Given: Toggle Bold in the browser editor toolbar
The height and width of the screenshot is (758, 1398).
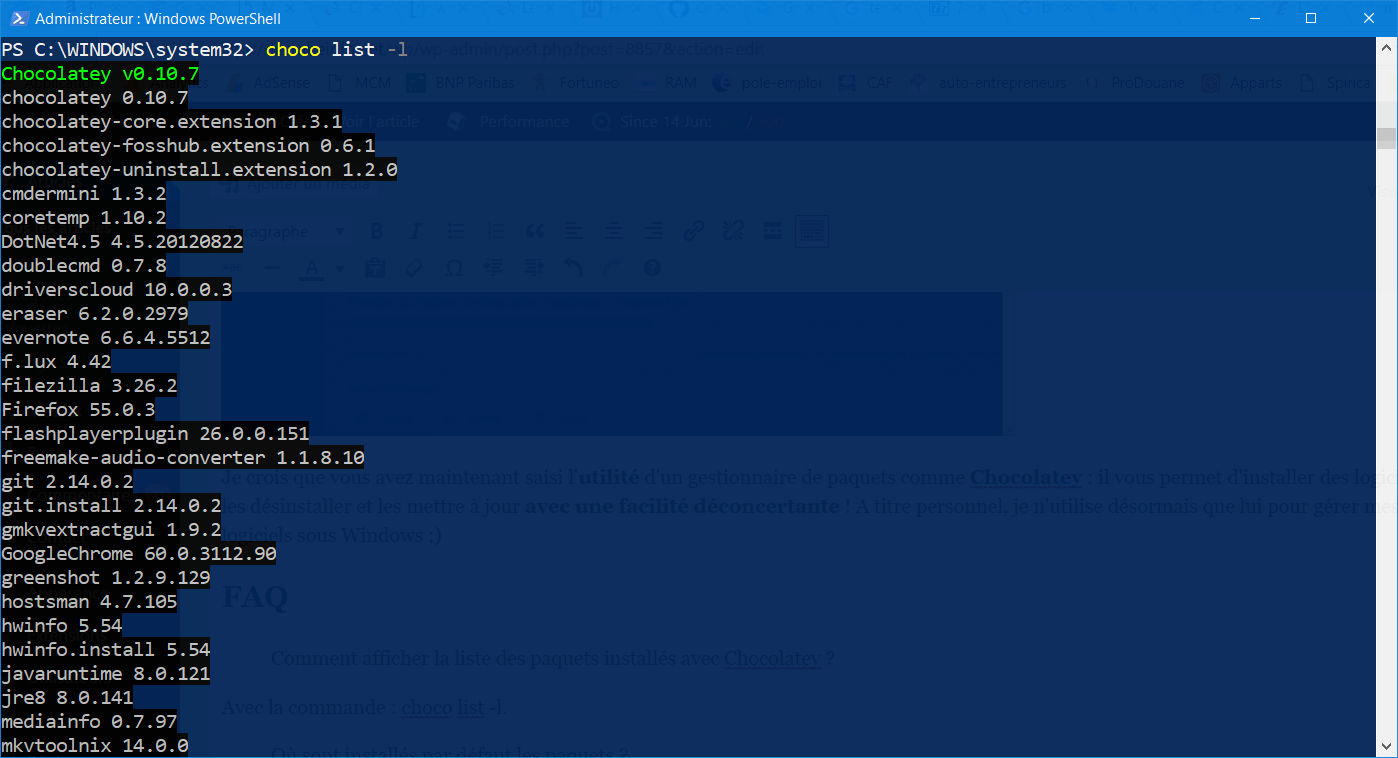Looking at the screenshot, I should point(376,231).
